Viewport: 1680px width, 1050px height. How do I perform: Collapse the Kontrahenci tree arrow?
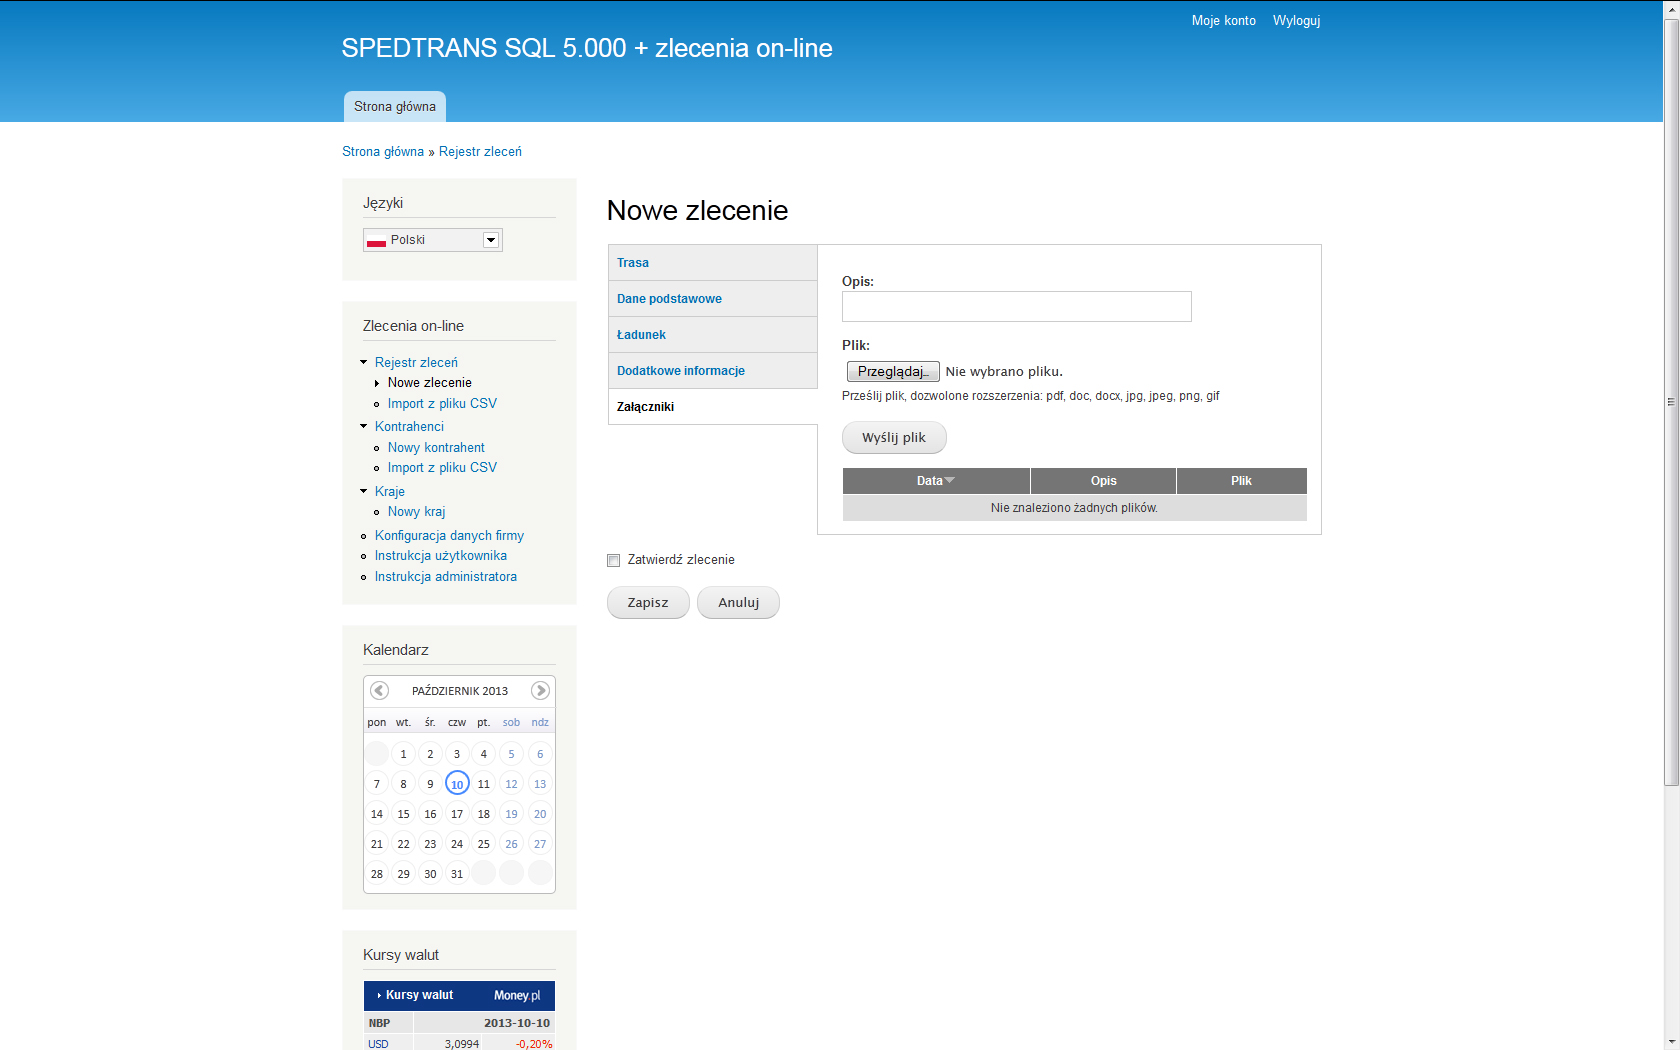coord(364,426)
